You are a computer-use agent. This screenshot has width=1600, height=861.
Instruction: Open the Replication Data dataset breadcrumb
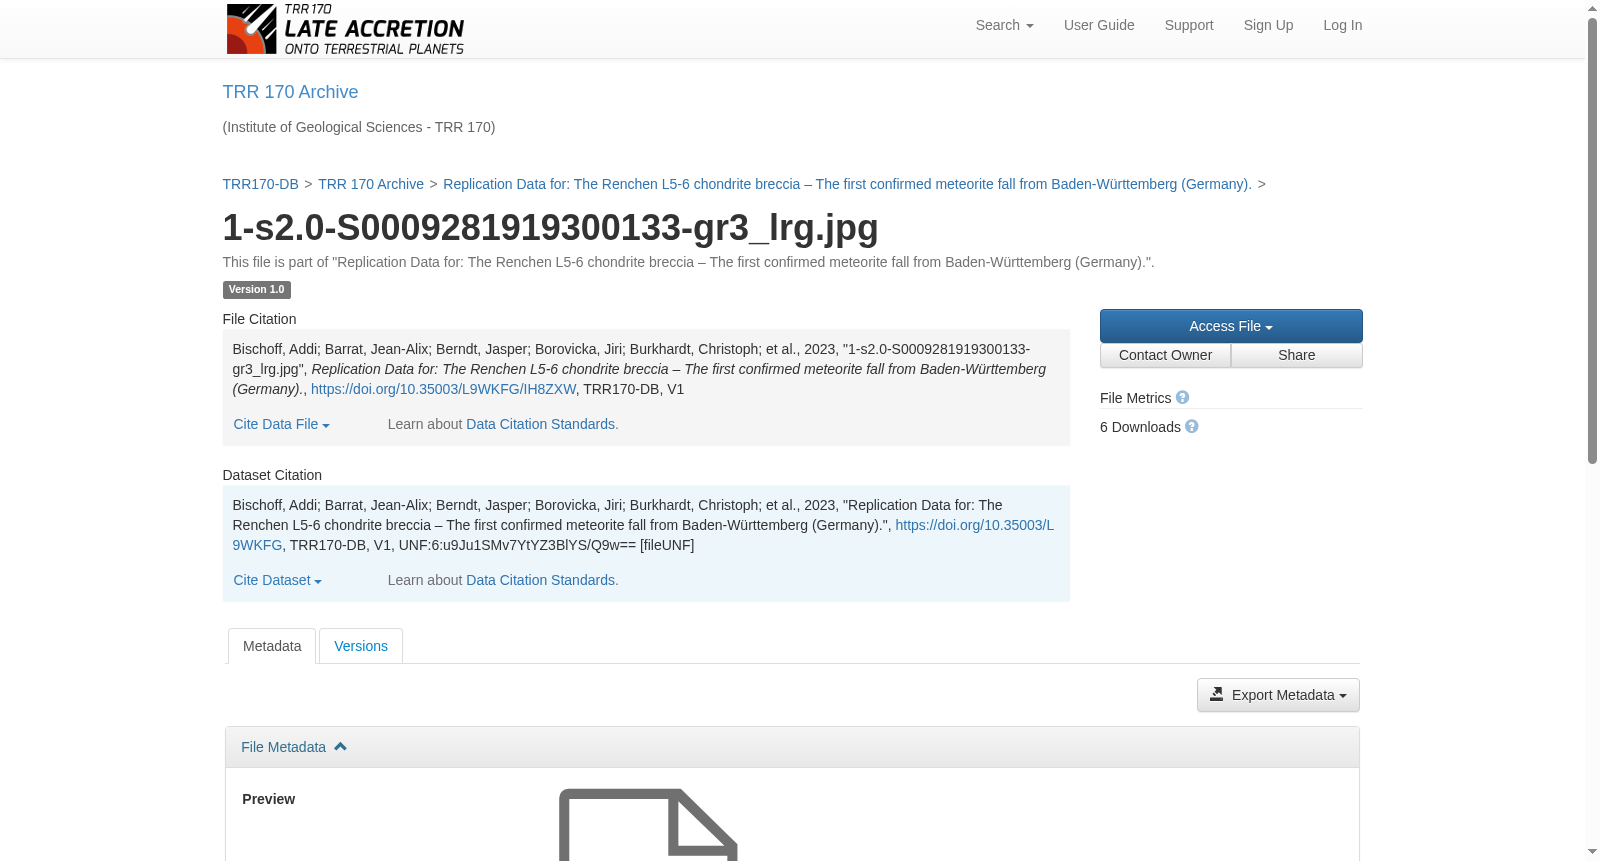click(847, 184)
